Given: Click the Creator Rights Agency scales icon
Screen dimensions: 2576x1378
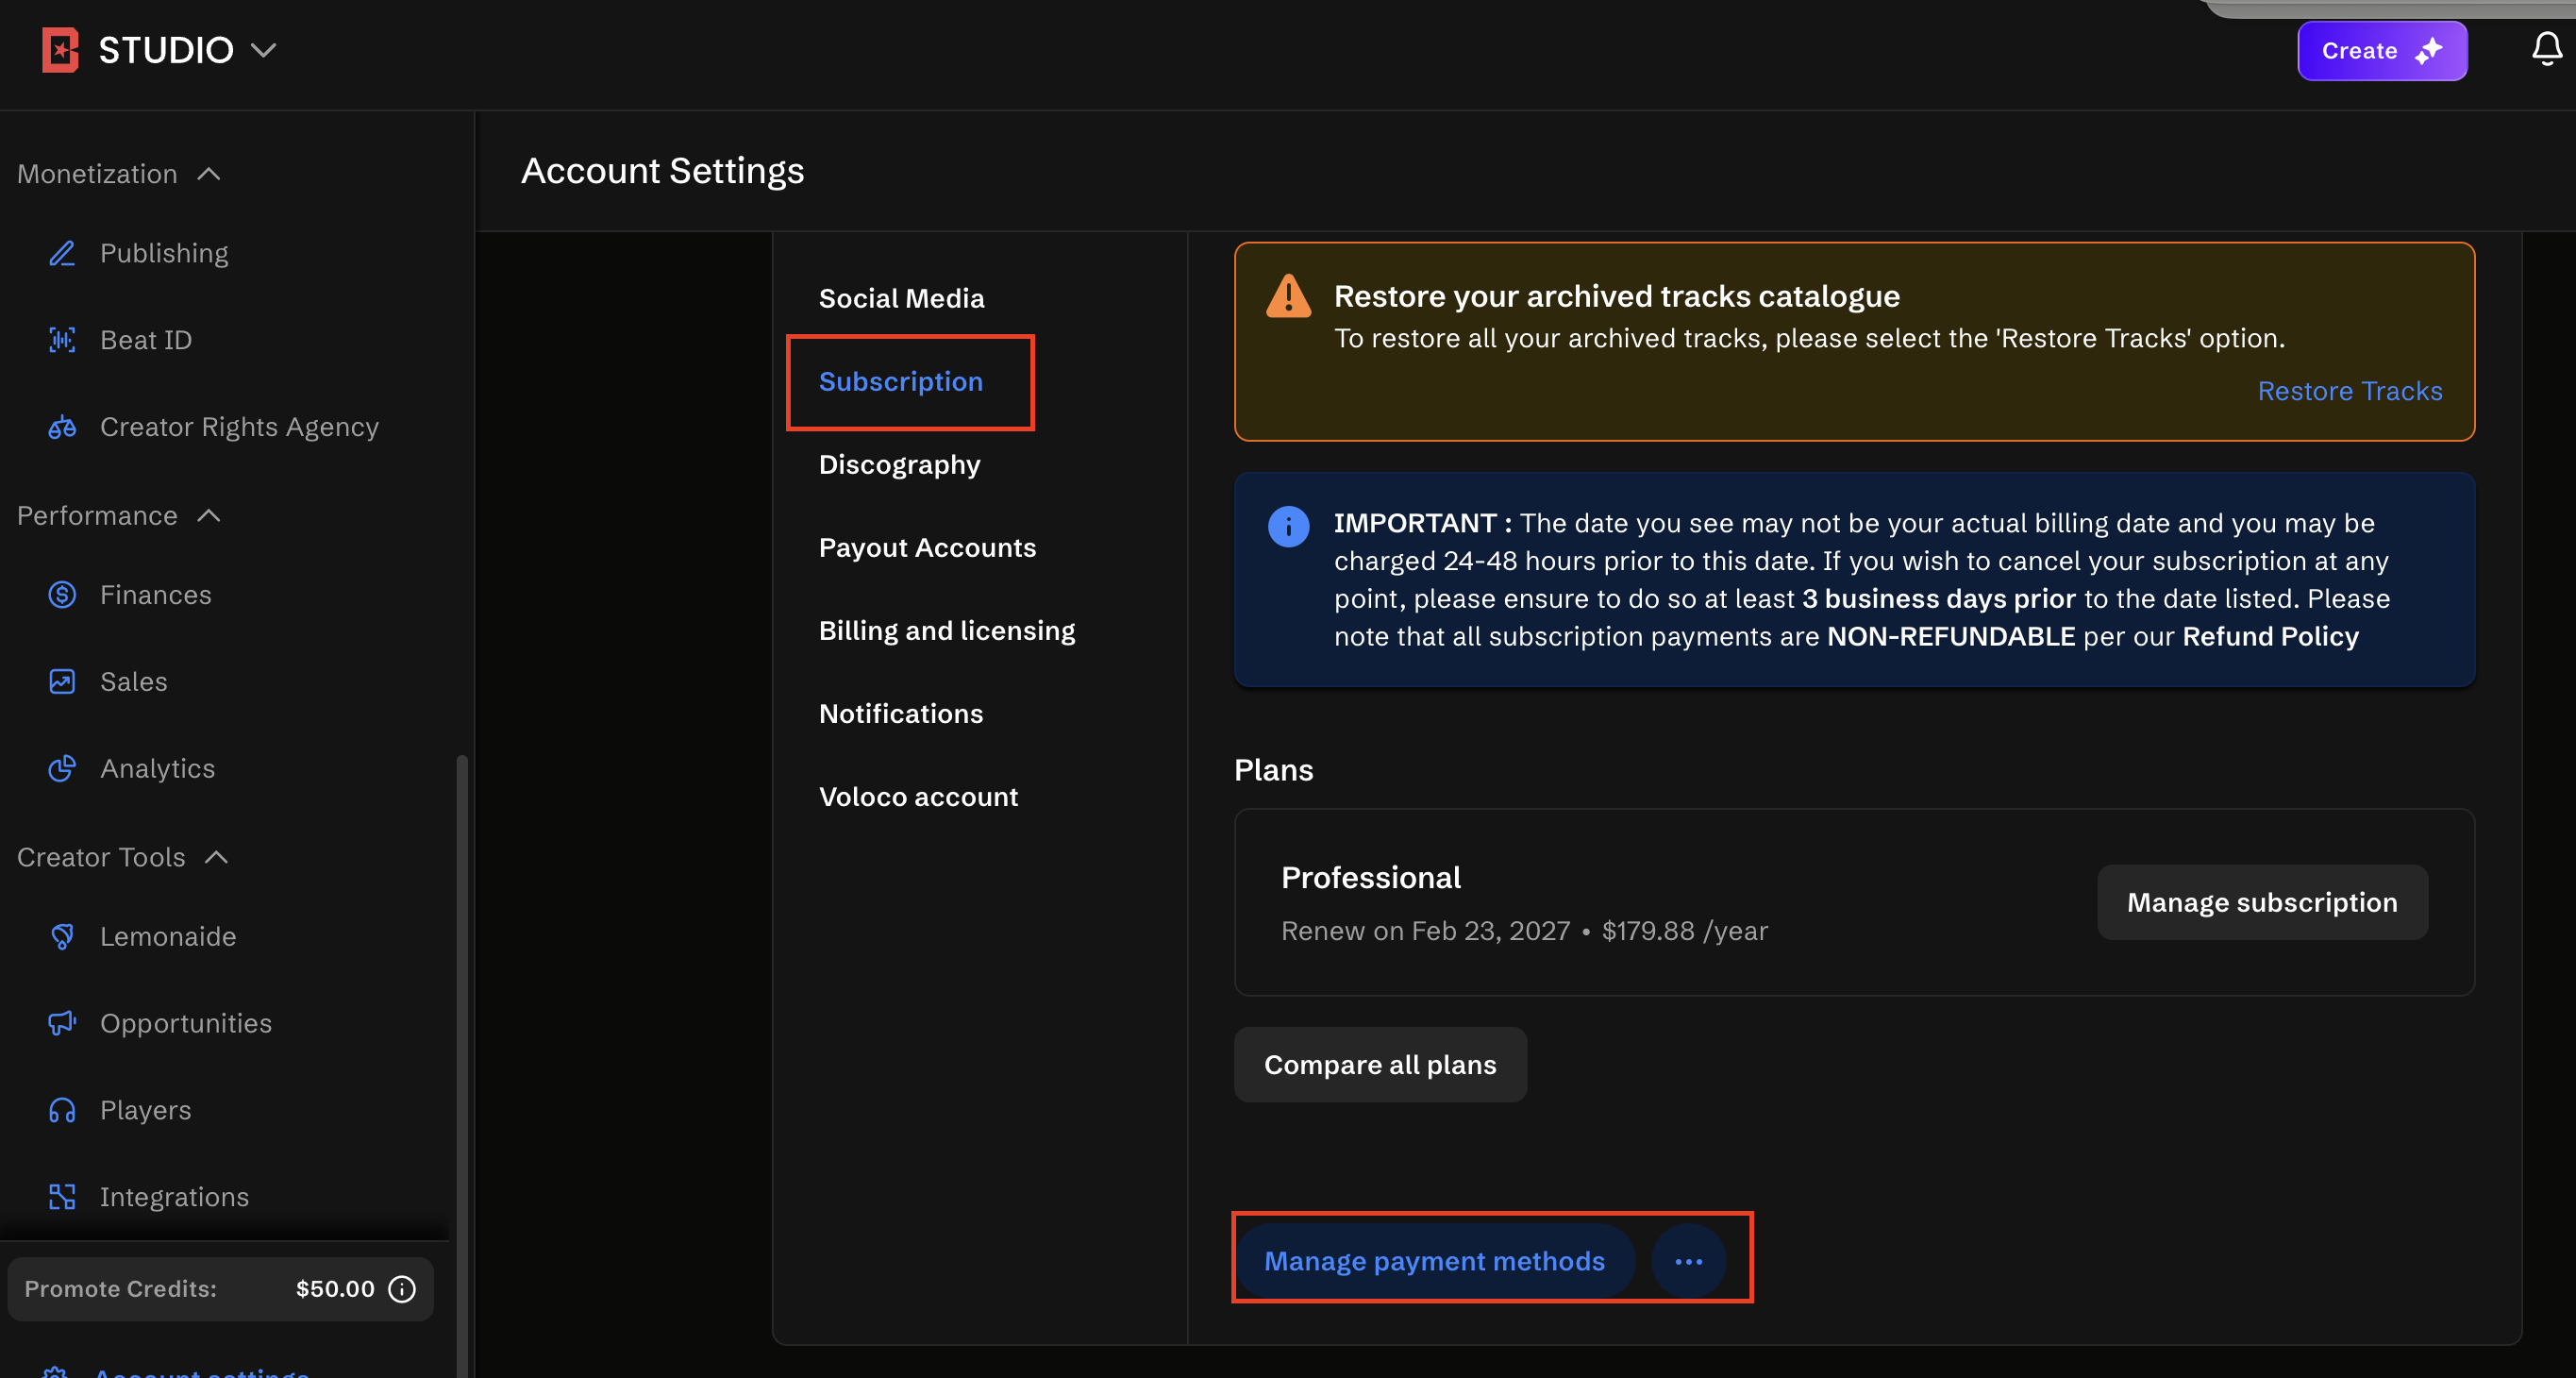Looking at the screenshot, I should [62, 427].
